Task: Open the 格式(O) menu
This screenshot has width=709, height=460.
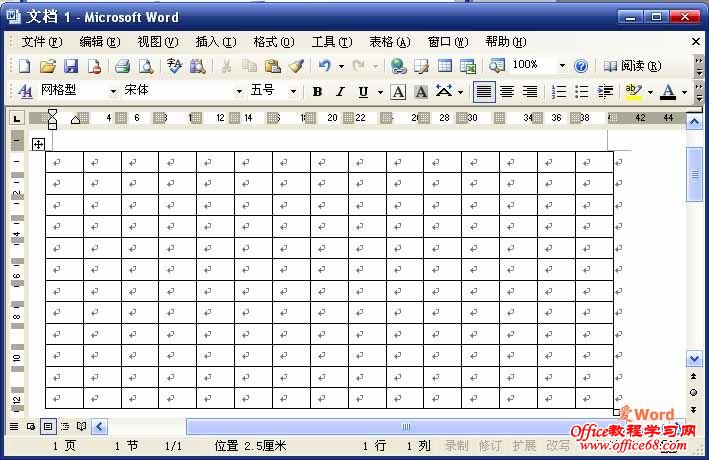Action: point(274,42)
